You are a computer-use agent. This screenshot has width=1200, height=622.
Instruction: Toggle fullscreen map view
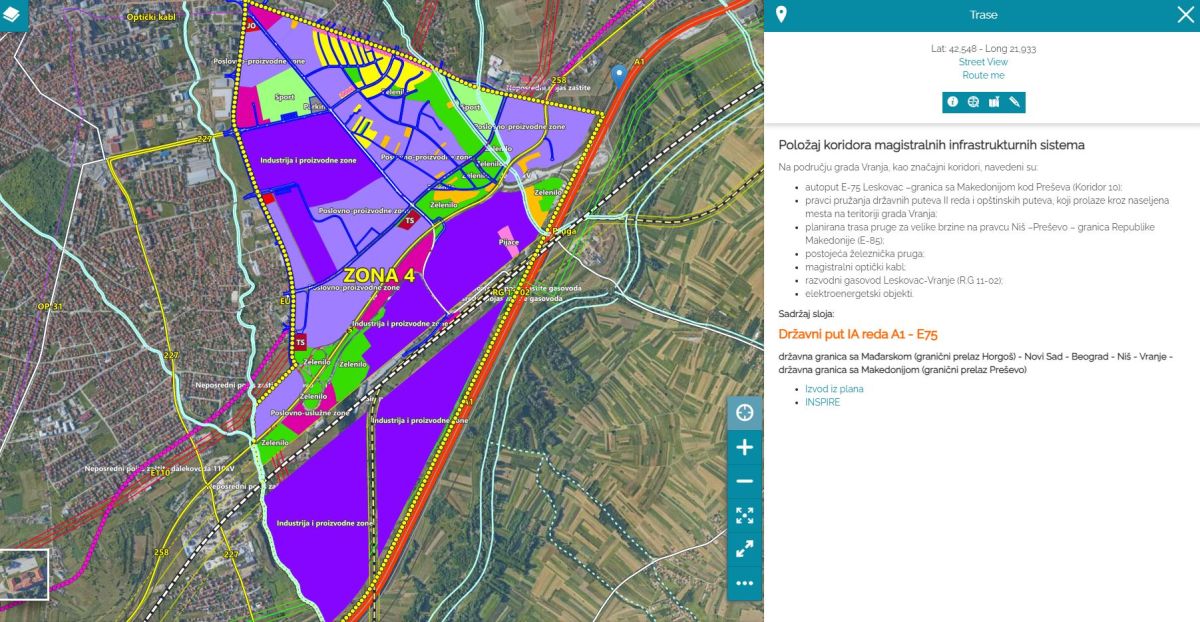point(744,549)
